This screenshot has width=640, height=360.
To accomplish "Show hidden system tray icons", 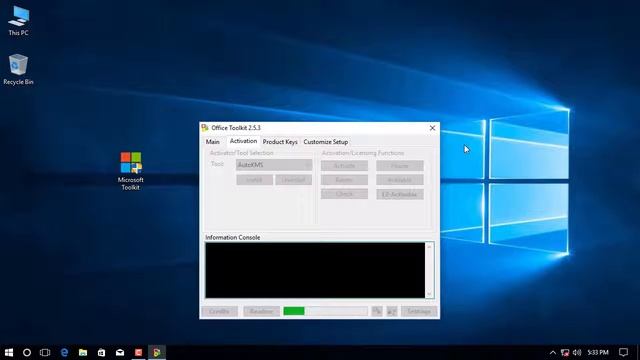I will [553, 352].
